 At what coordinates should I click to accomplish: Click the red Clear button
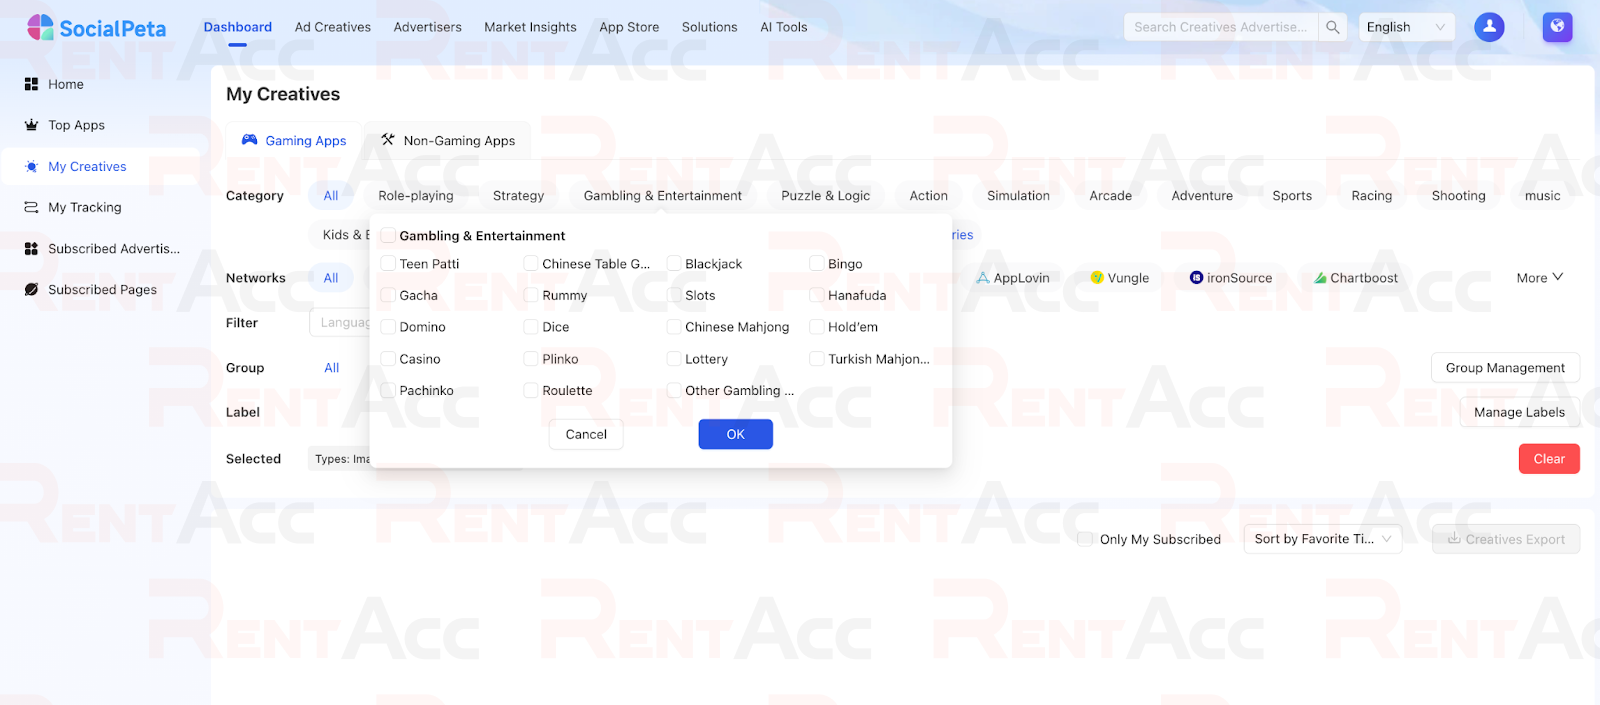(x=1549, y=459)
